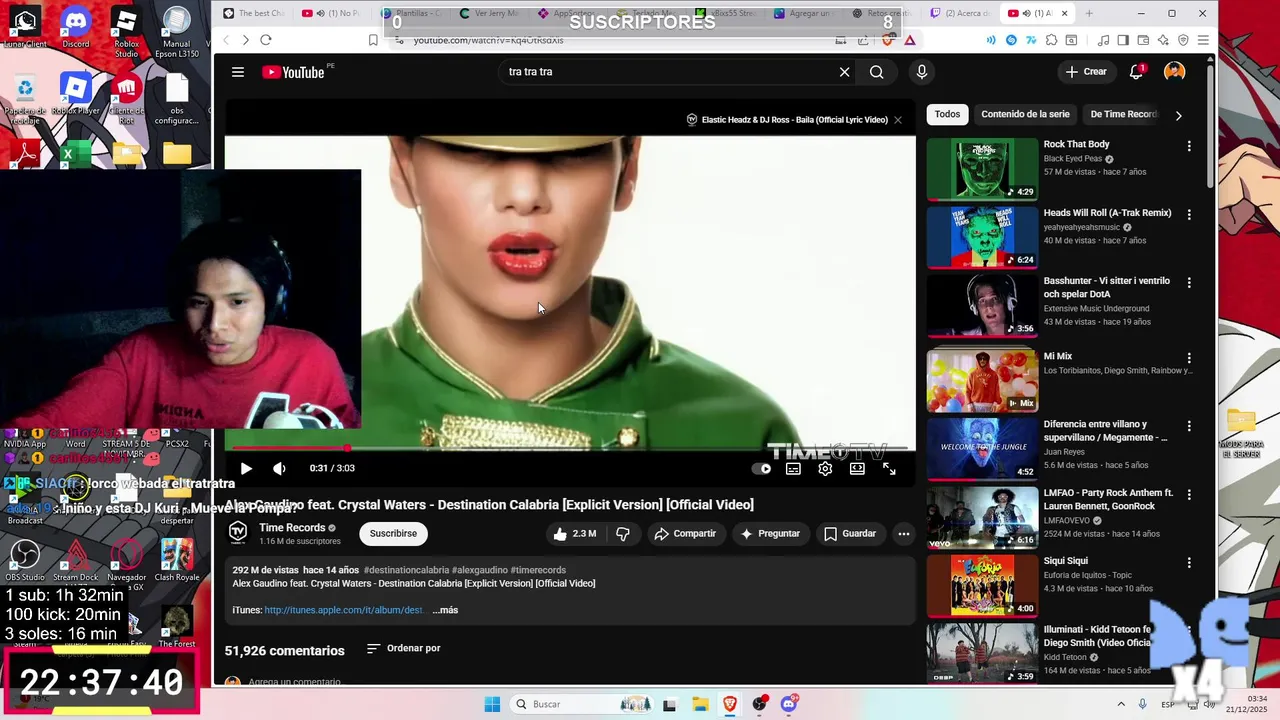Click Compartir to share the video
The image size is (1280, 720).
[685, 534]
